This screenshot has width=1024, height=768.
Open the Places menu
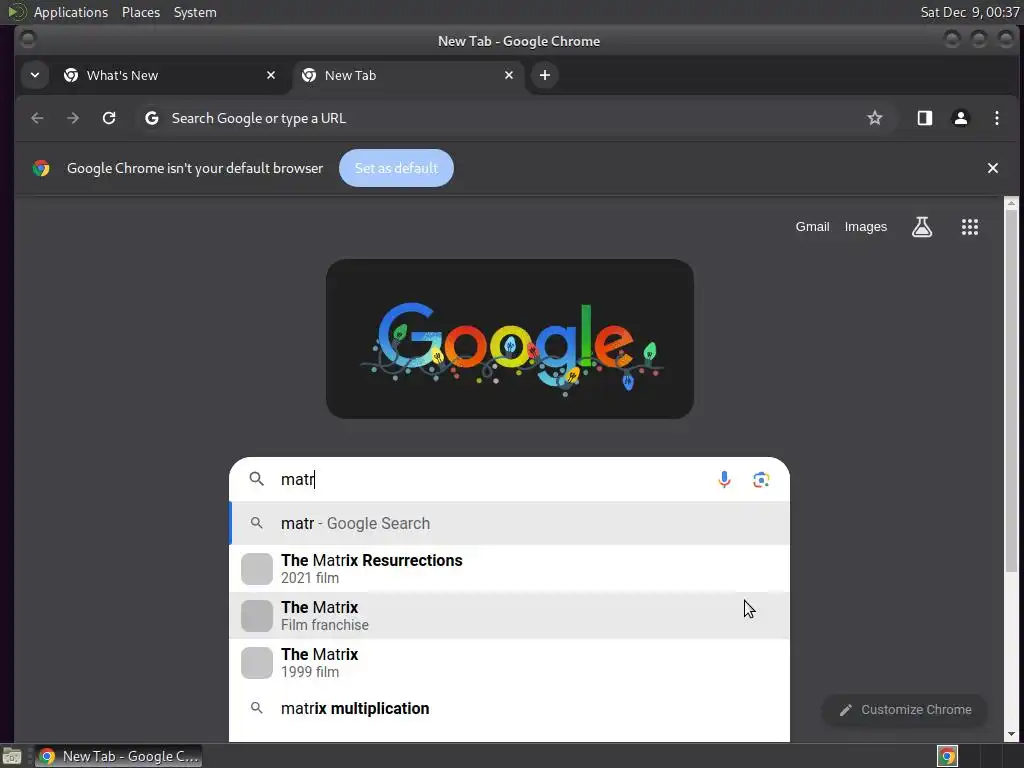click(140, 12)
